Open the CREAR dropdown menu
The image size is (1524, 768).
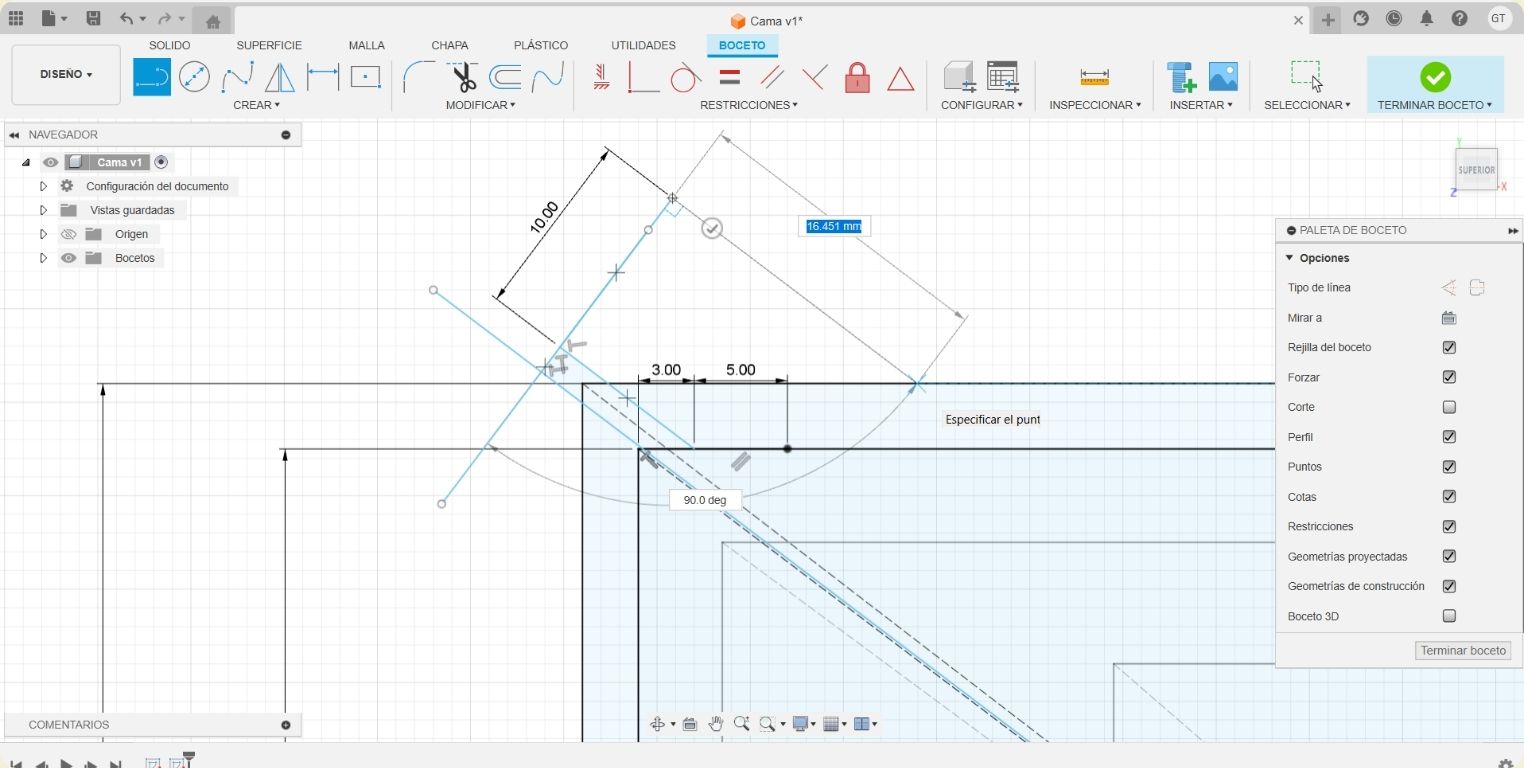click(x=256, y=105)
